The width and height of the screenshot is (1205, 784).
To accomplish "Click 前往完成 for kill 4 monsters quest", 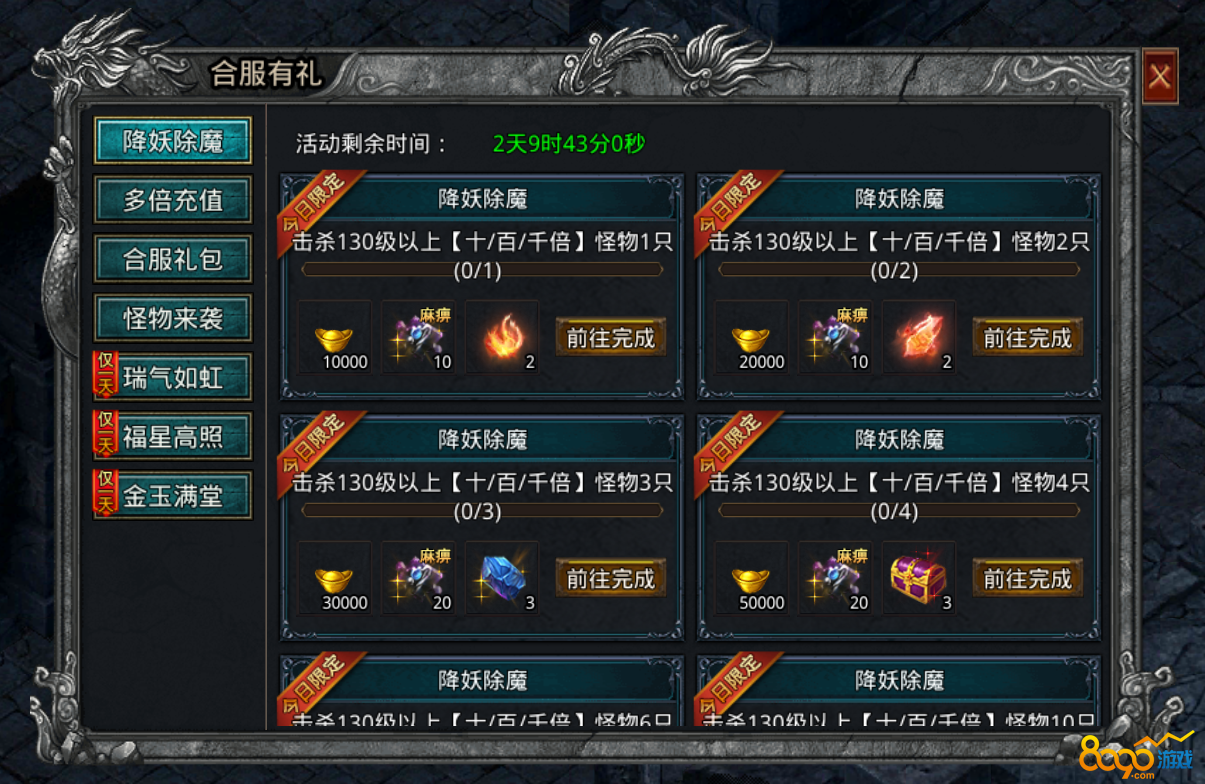I will [x=1028, y=579].
